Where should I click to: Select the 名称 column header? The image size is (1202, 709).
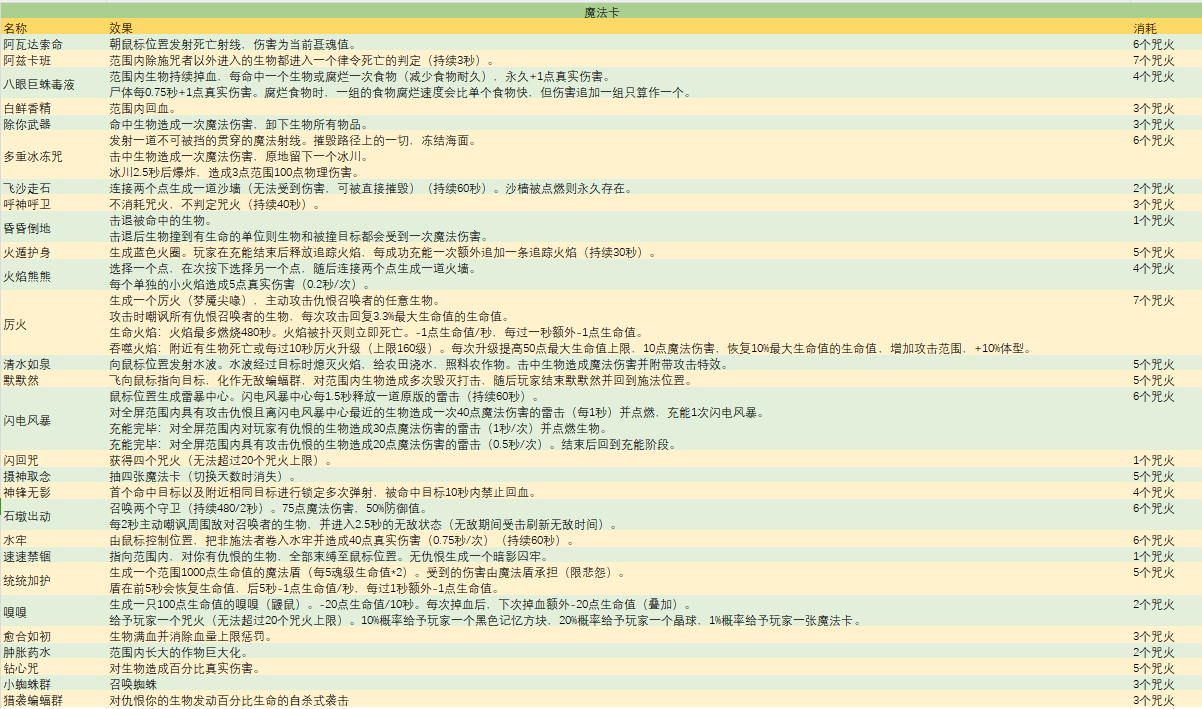[x=16, y=28]
